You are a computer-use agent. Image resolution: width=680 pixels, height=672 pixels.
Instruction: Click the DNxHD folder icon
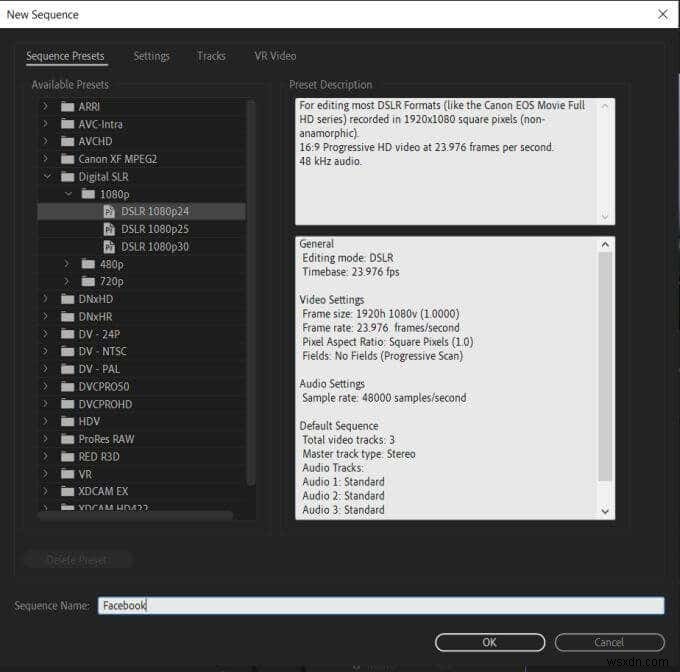click(67, 299)
